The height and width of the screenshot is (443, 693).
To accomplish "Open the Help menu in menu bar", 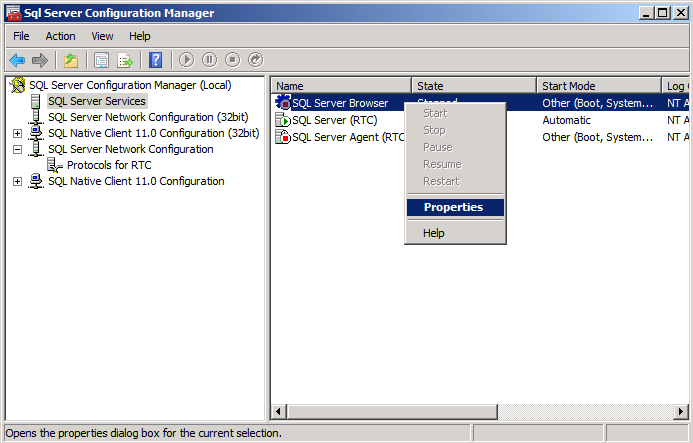I will 140,36.
